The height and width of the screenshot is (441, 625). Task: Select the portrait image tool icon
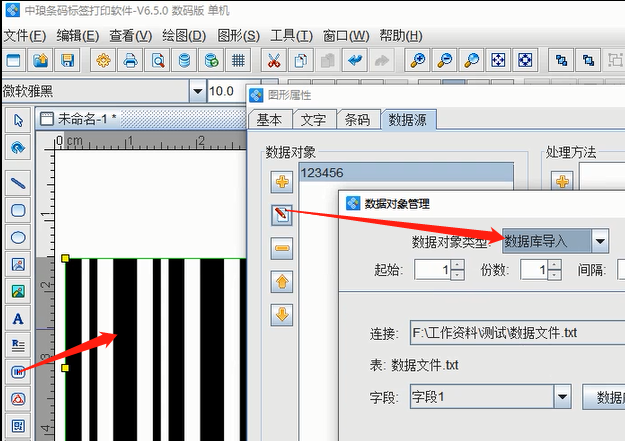tap(18, 264)
